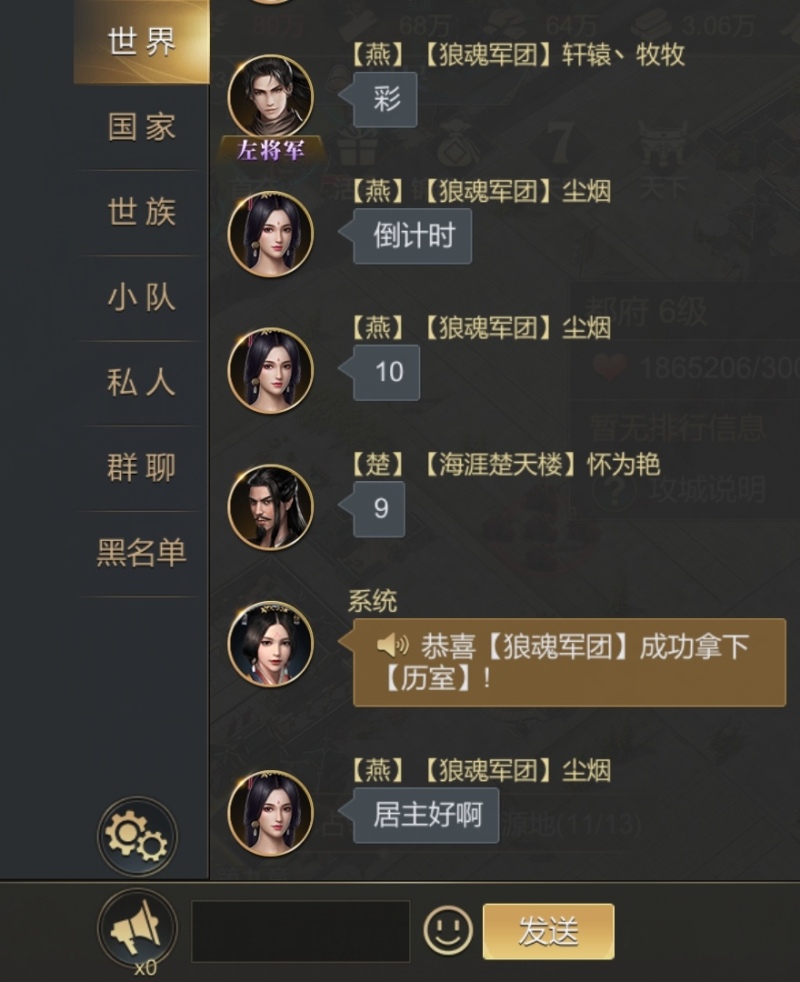The image size is (800, 982).
Task: Click 尘烟's avatar beside 倒计时 message
Action: [x=271, y=234]
